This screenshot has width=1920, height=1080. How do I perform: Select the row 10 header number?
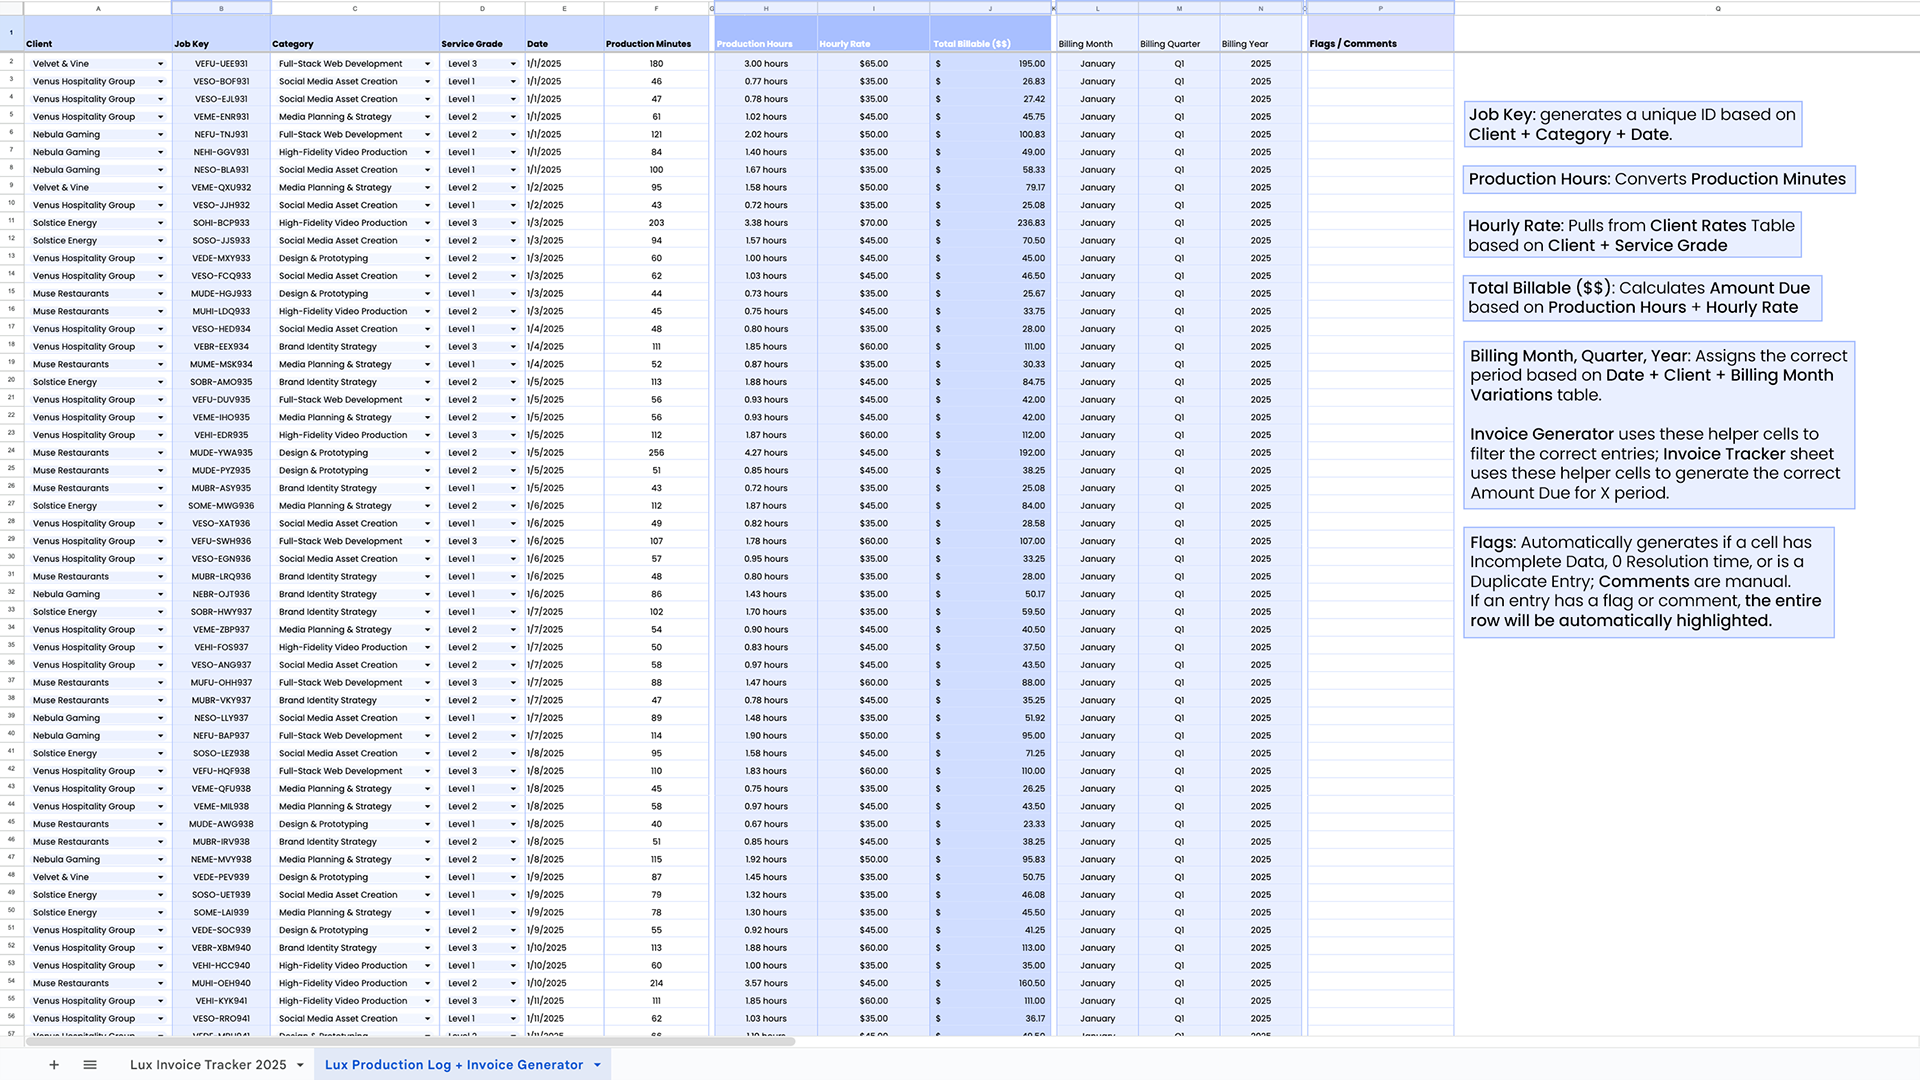[x=11, y=205]
